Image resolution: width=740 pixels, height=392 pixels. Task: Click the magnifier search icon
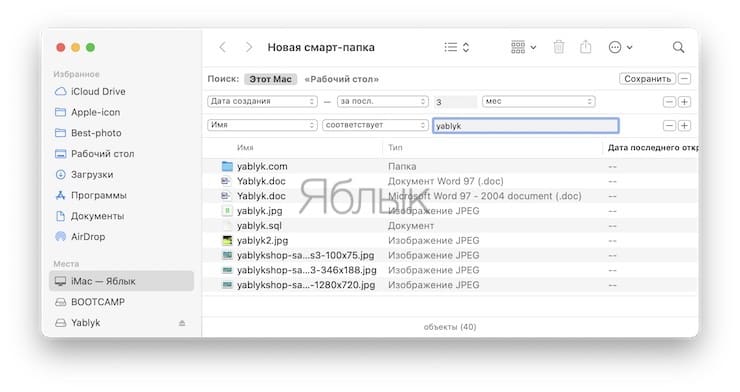pyautogui.click(x=678, y=47)
